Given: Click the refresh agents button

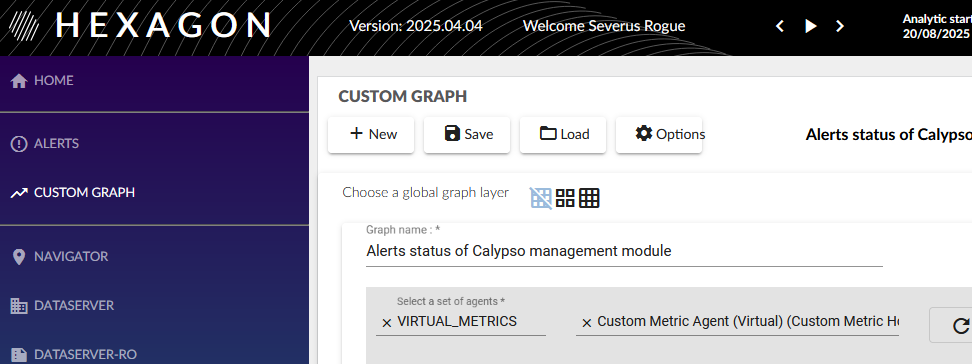Looking at the screenshot, I should (960, 325).
